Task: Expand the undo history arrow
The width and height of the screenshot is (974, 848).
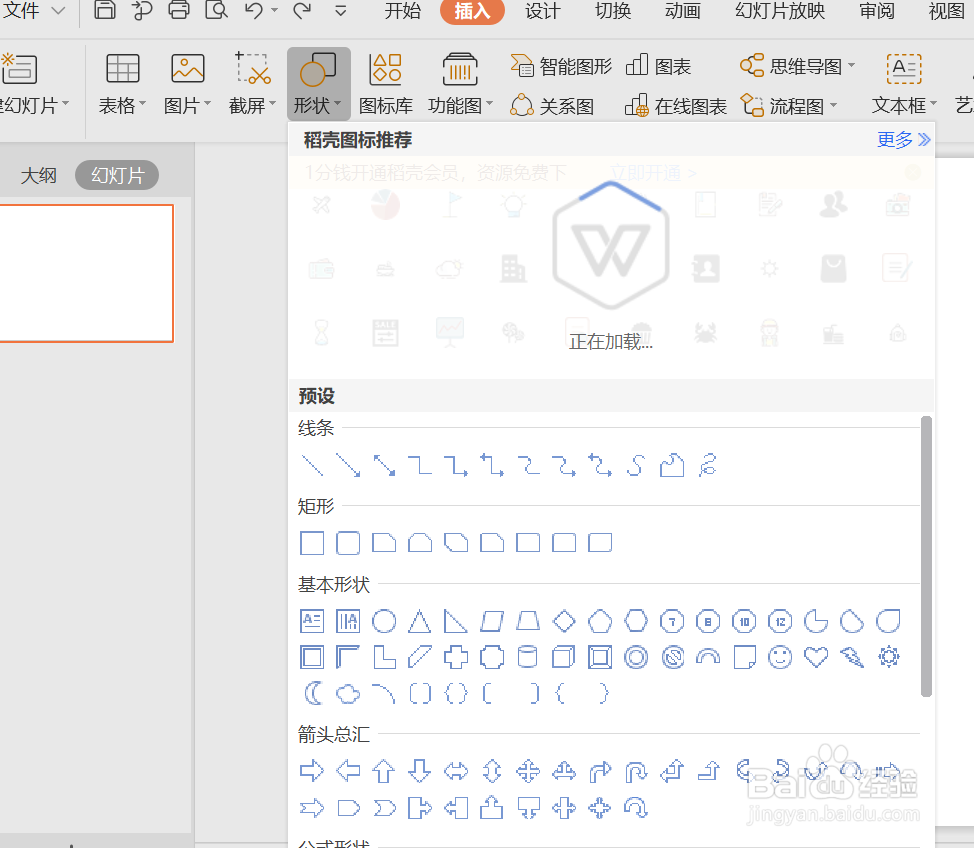Action: click(x=275, y=11)
